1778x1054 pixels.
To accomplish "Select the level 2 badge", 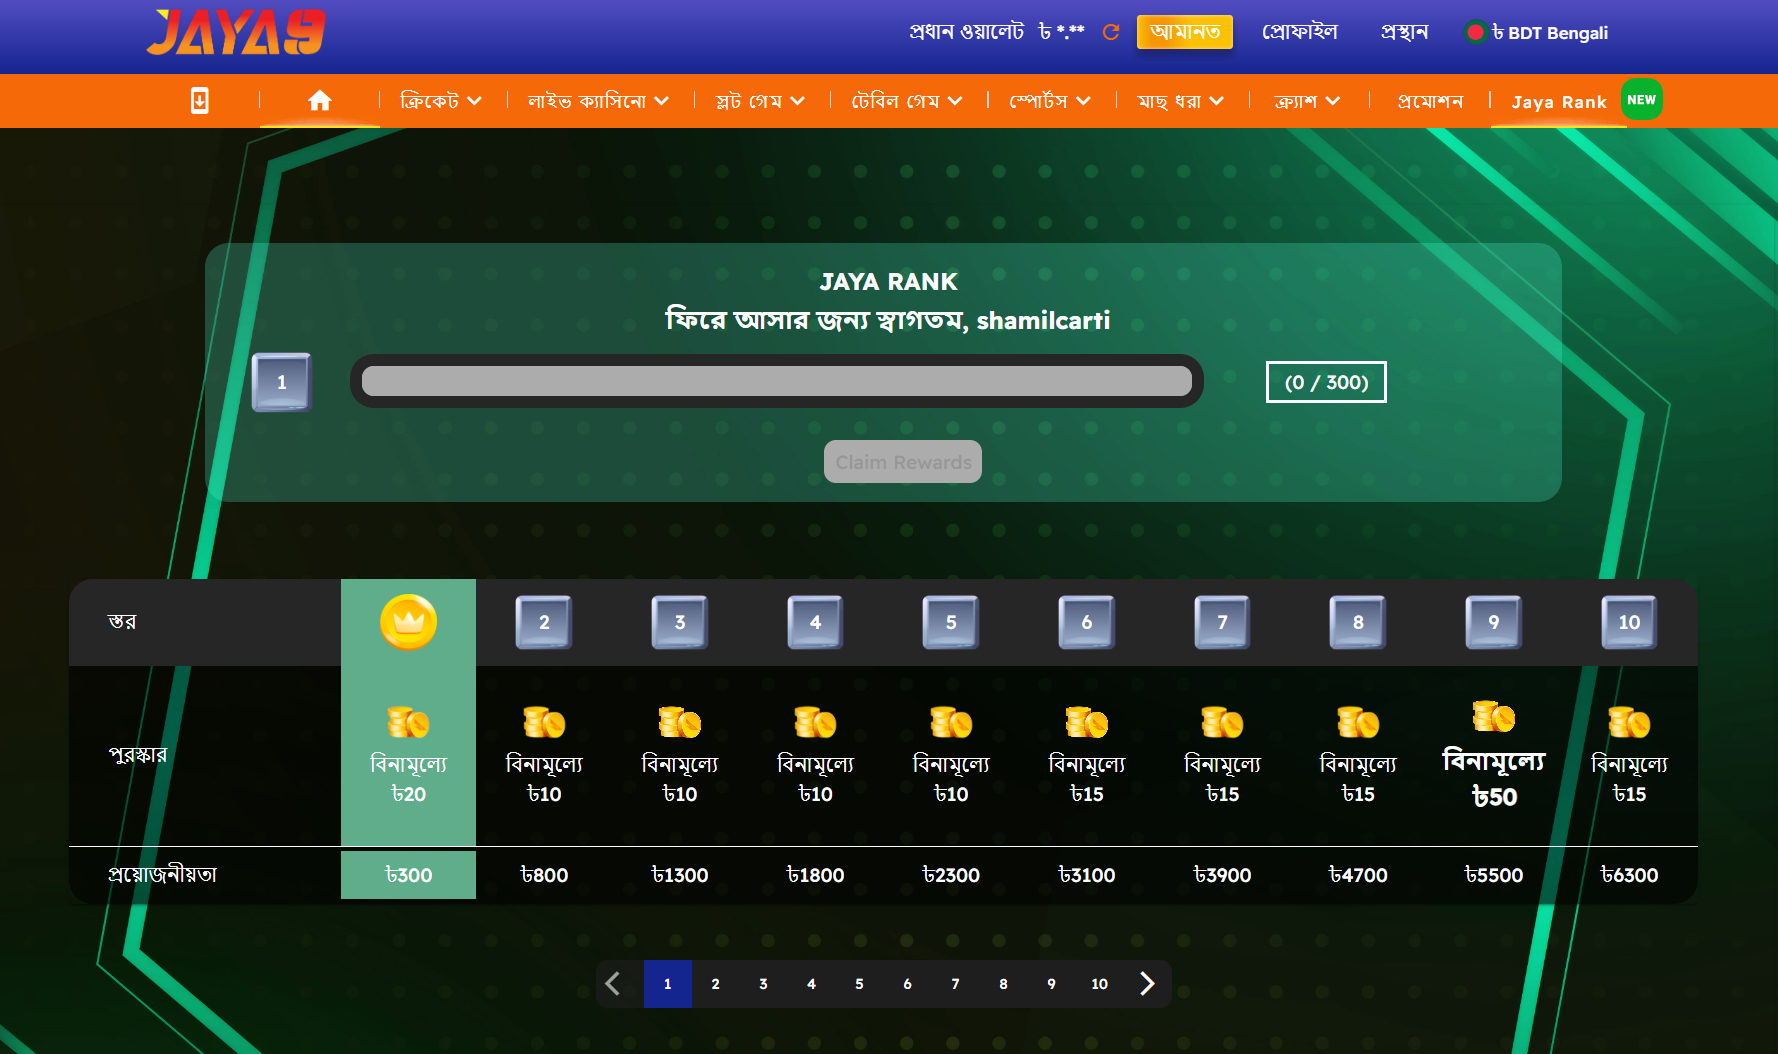I will click(x=544, y=622).
